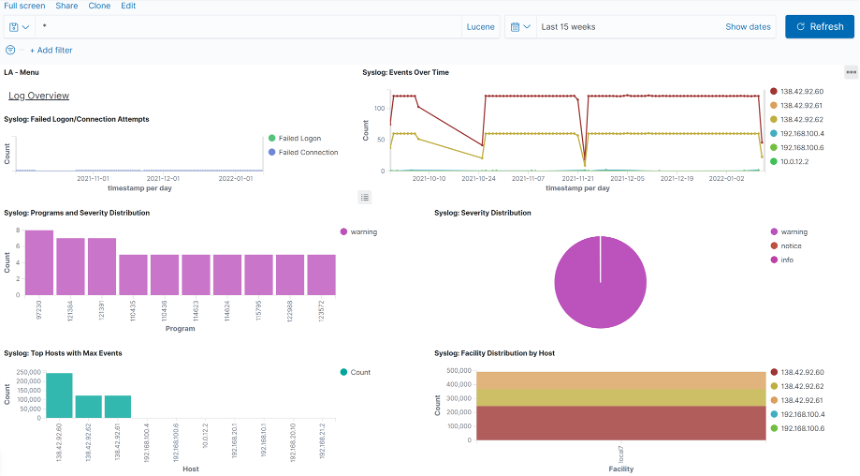Open Edit mode for dashboard
This screenshot has width=860, height=476.
(x=128, y=5)
